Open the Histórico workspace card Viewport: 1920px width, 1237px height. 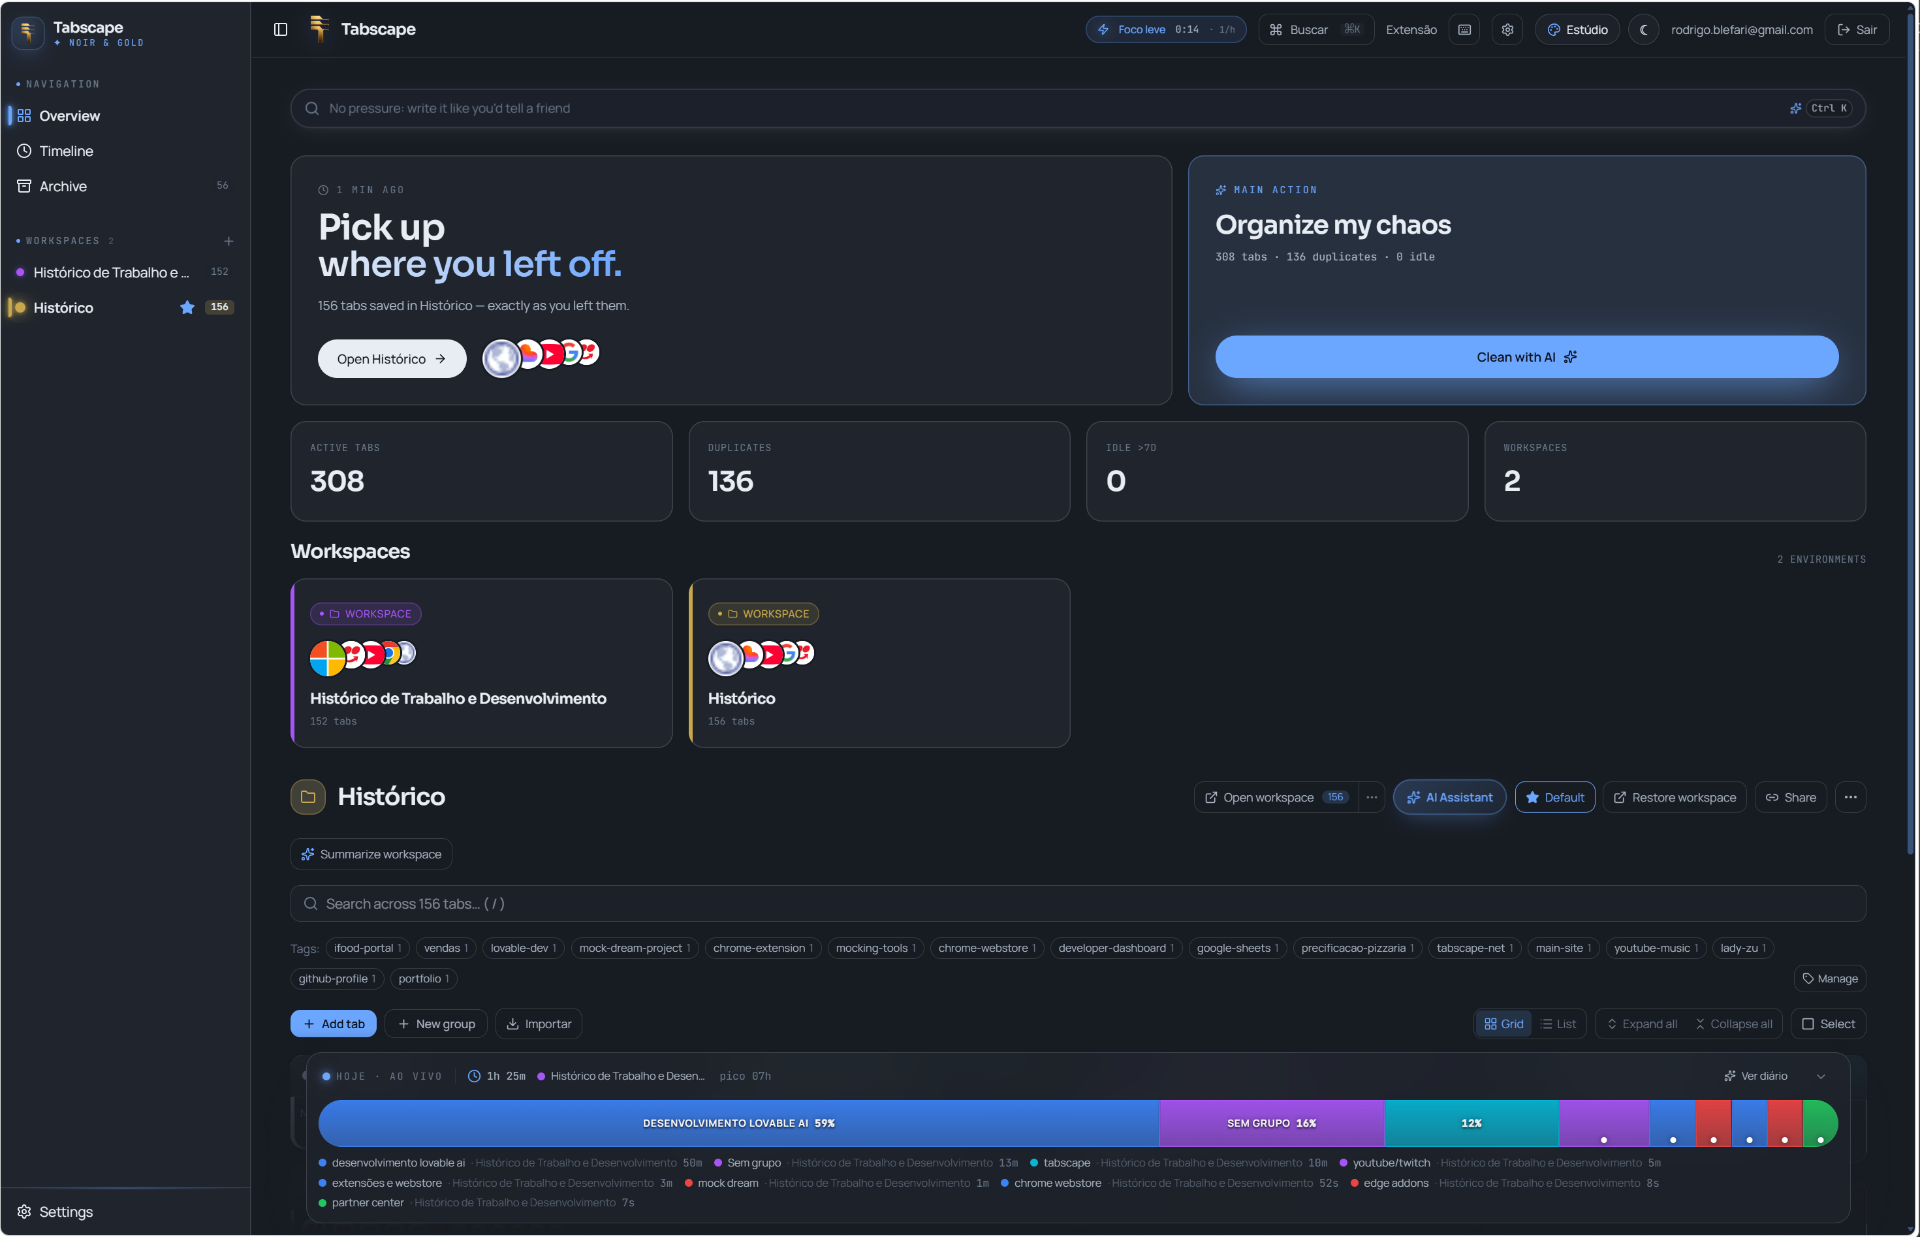point(880,663)
